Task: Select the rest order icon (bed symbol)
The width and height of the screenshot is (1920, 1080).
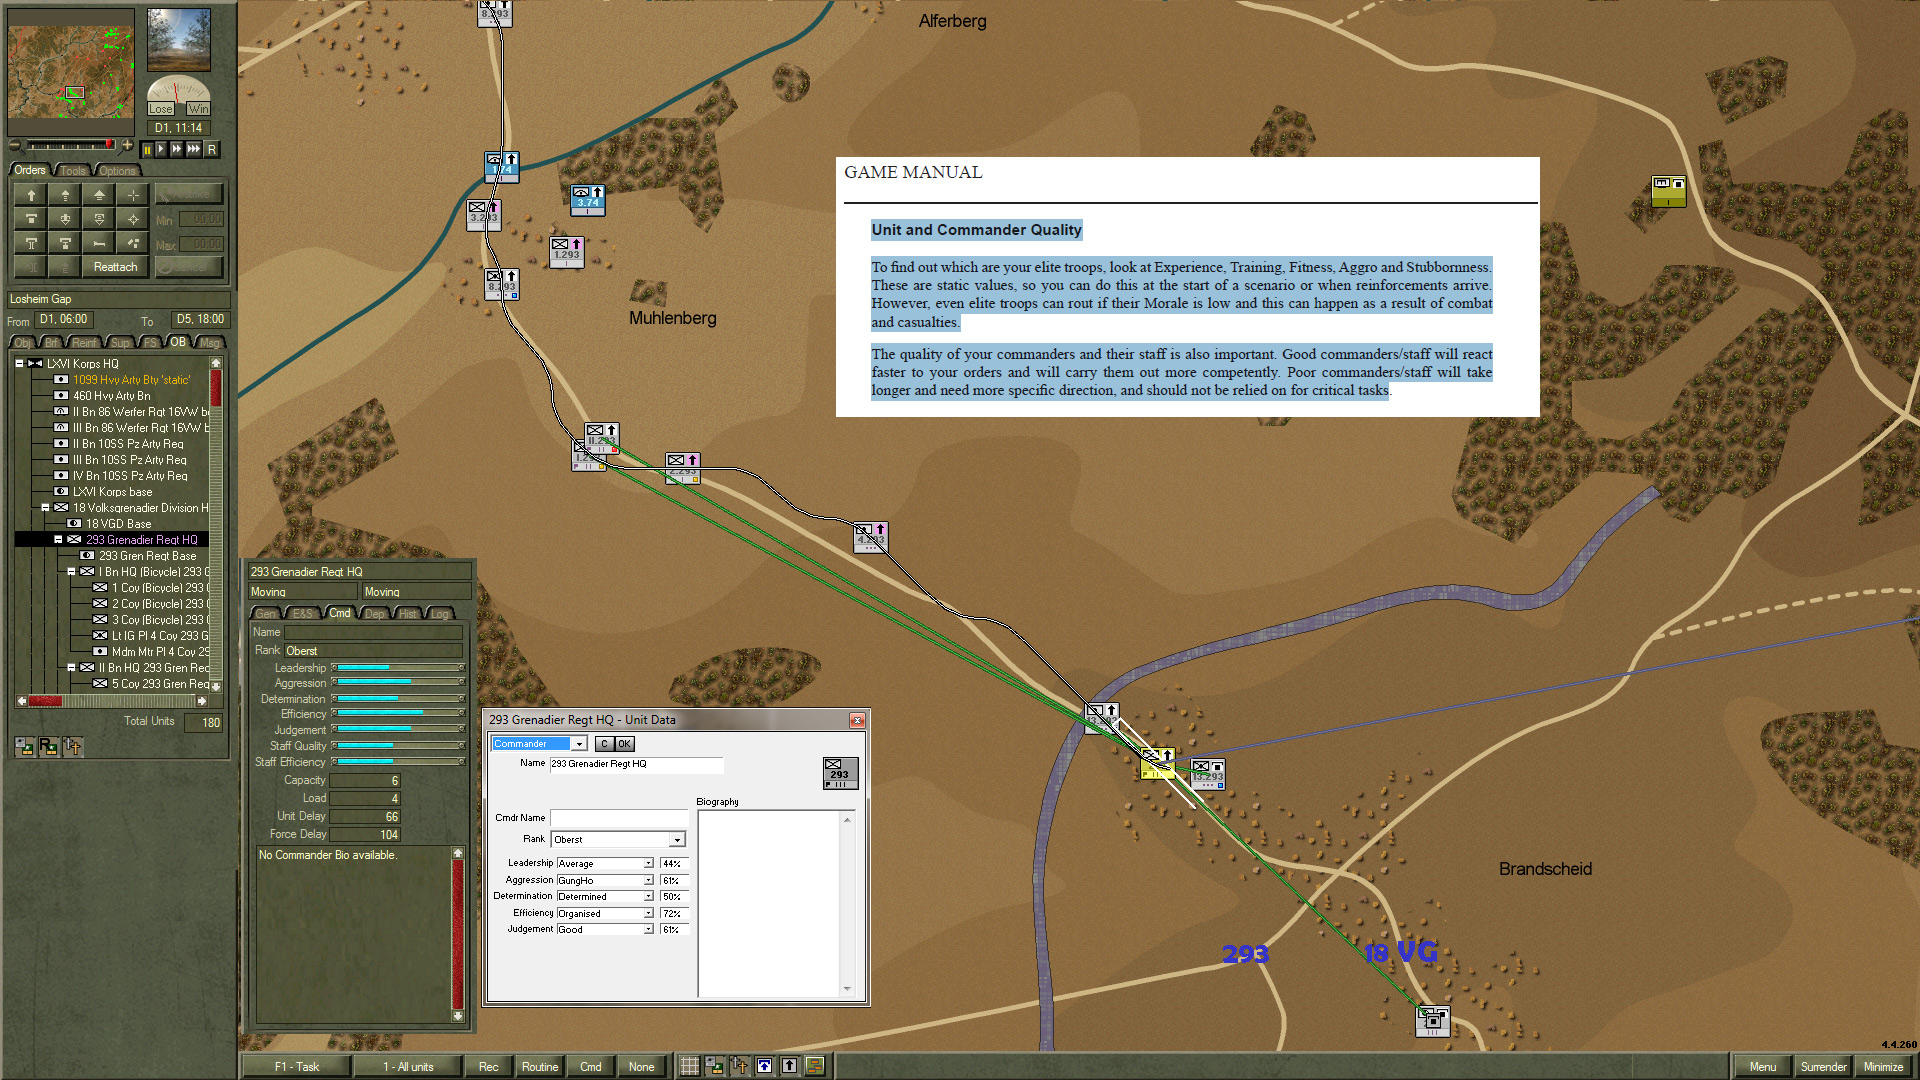Action: pyautogui.click(x=99, y=243)
